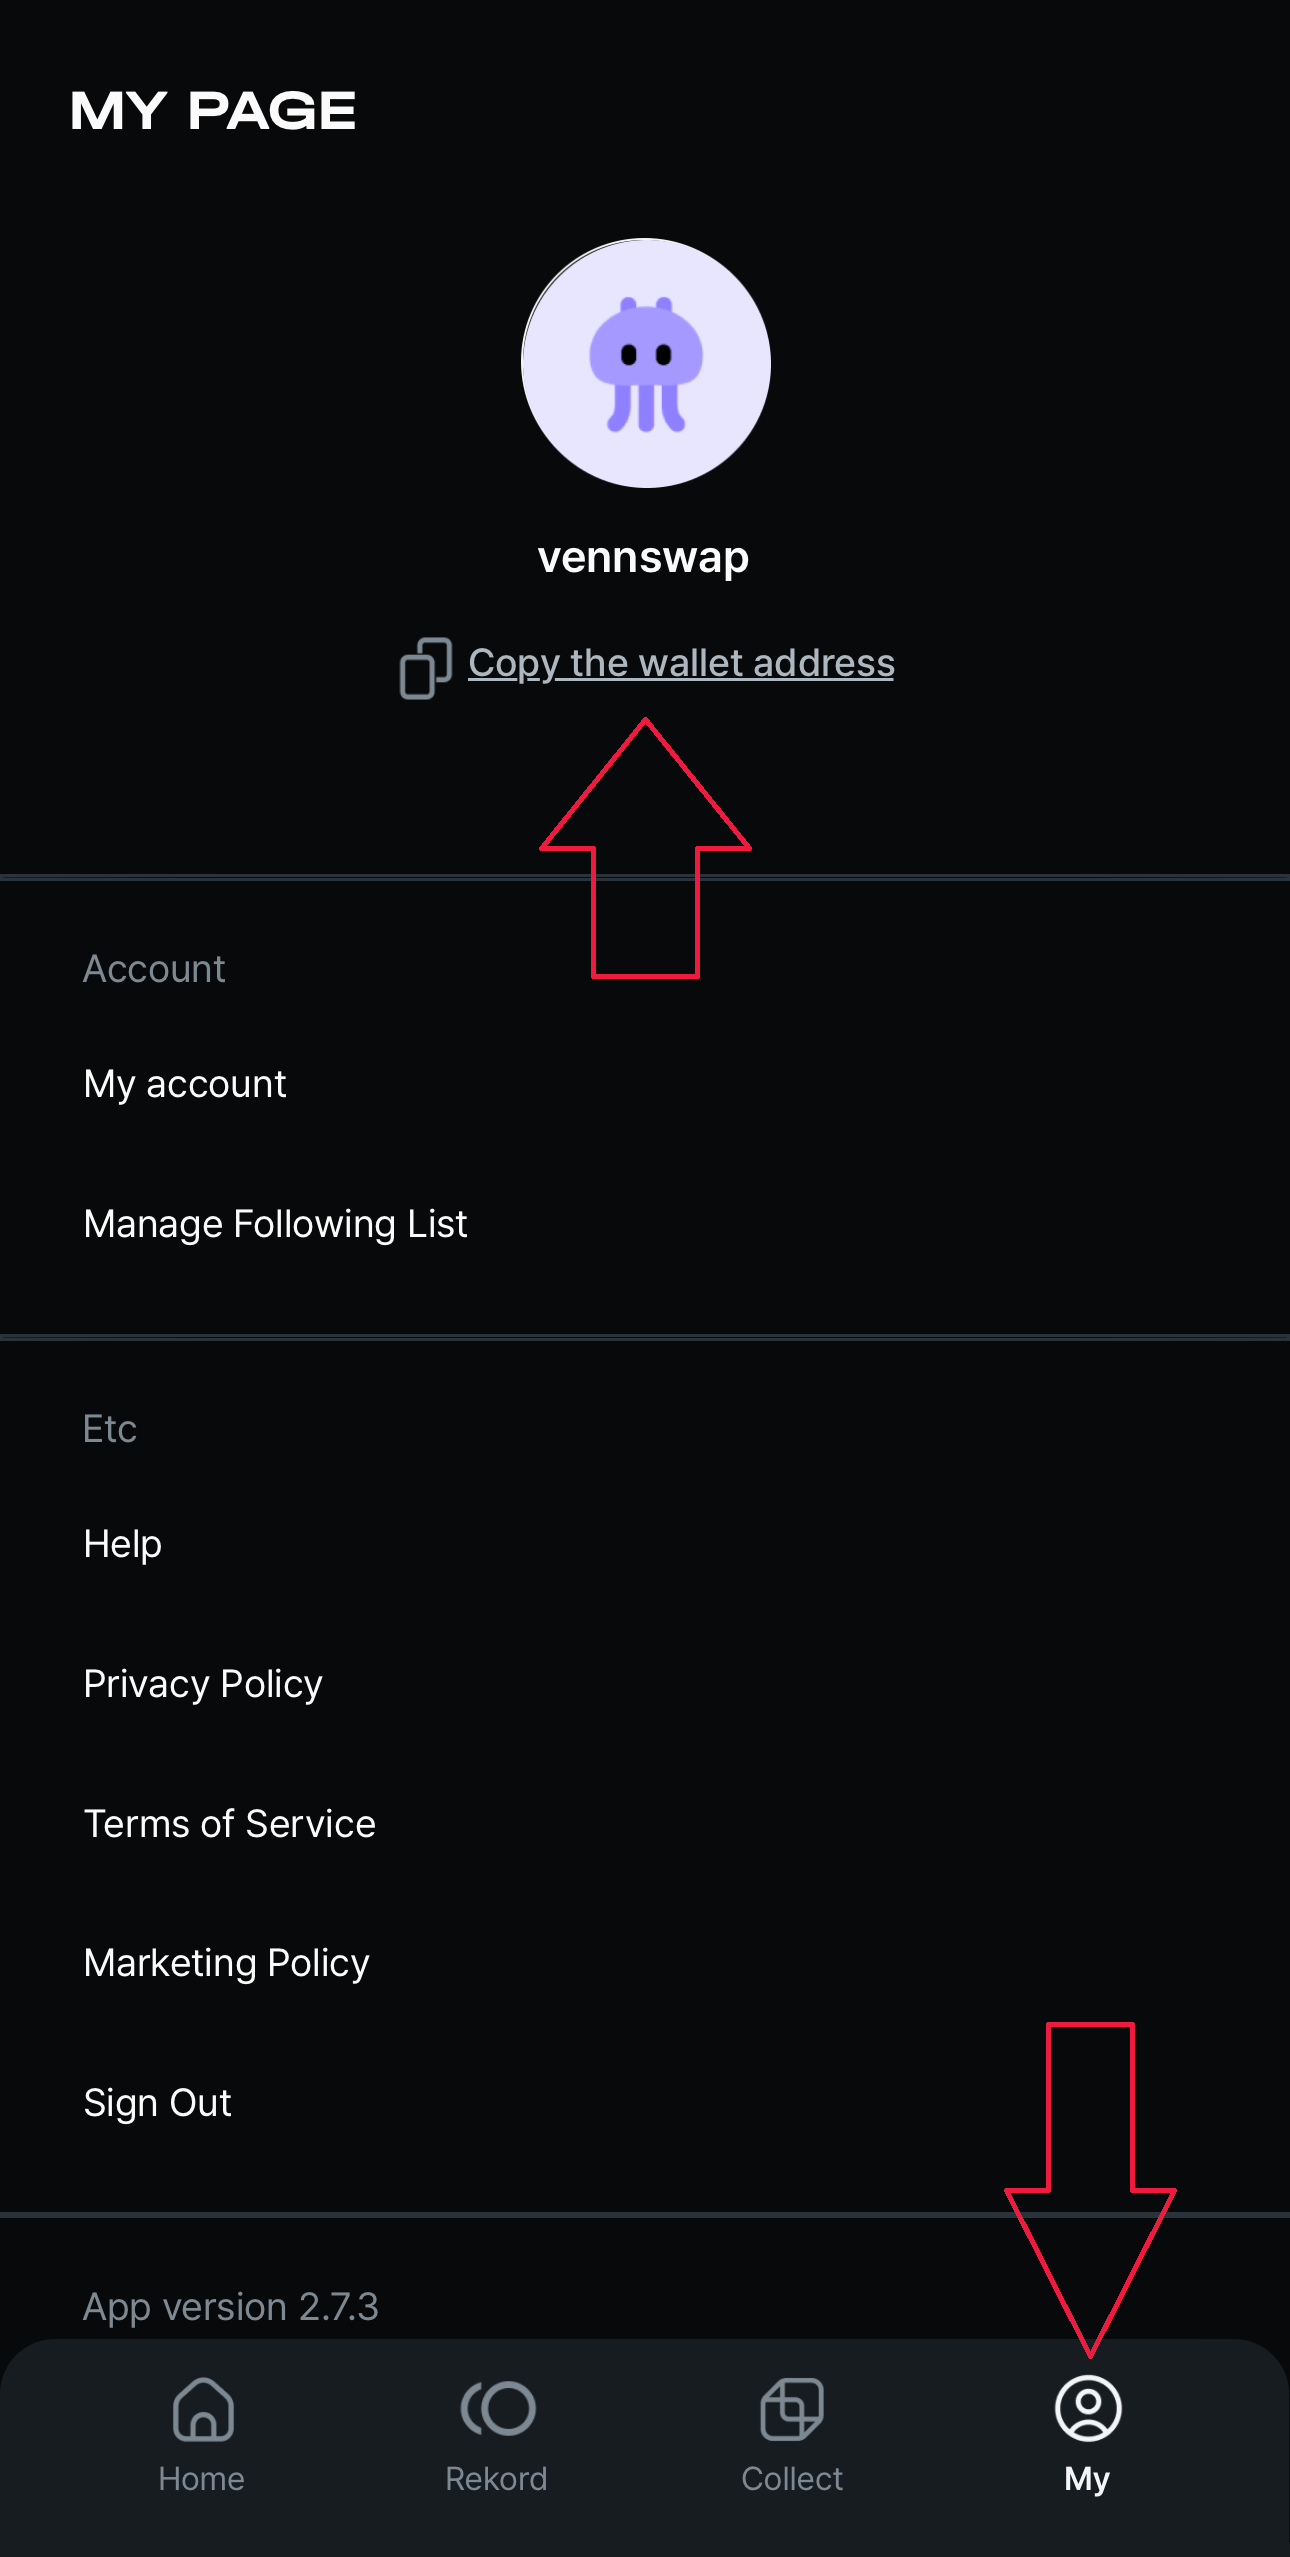This screenshot has height=2557, width=1290.
Task: Switch to the Collect tab label
Action: click(x=792, y=2479)
